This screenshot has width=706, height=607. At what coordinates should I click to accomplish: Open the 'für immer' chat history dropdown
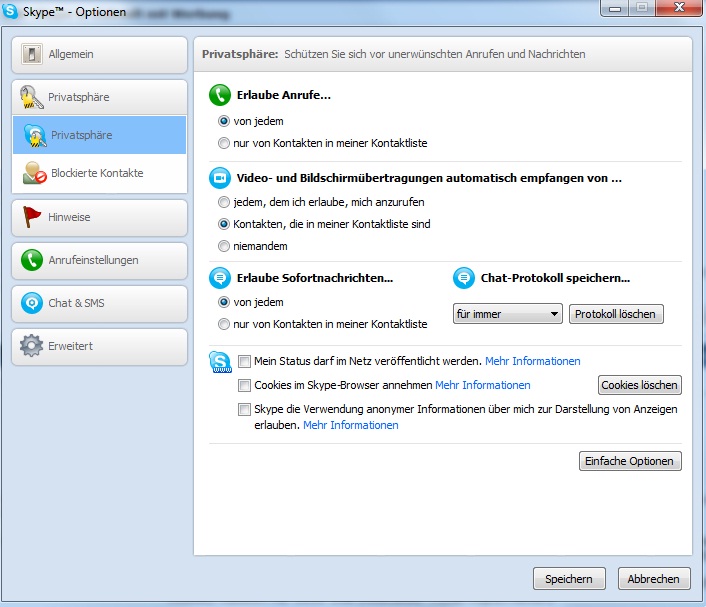click(x=507, y=314)
